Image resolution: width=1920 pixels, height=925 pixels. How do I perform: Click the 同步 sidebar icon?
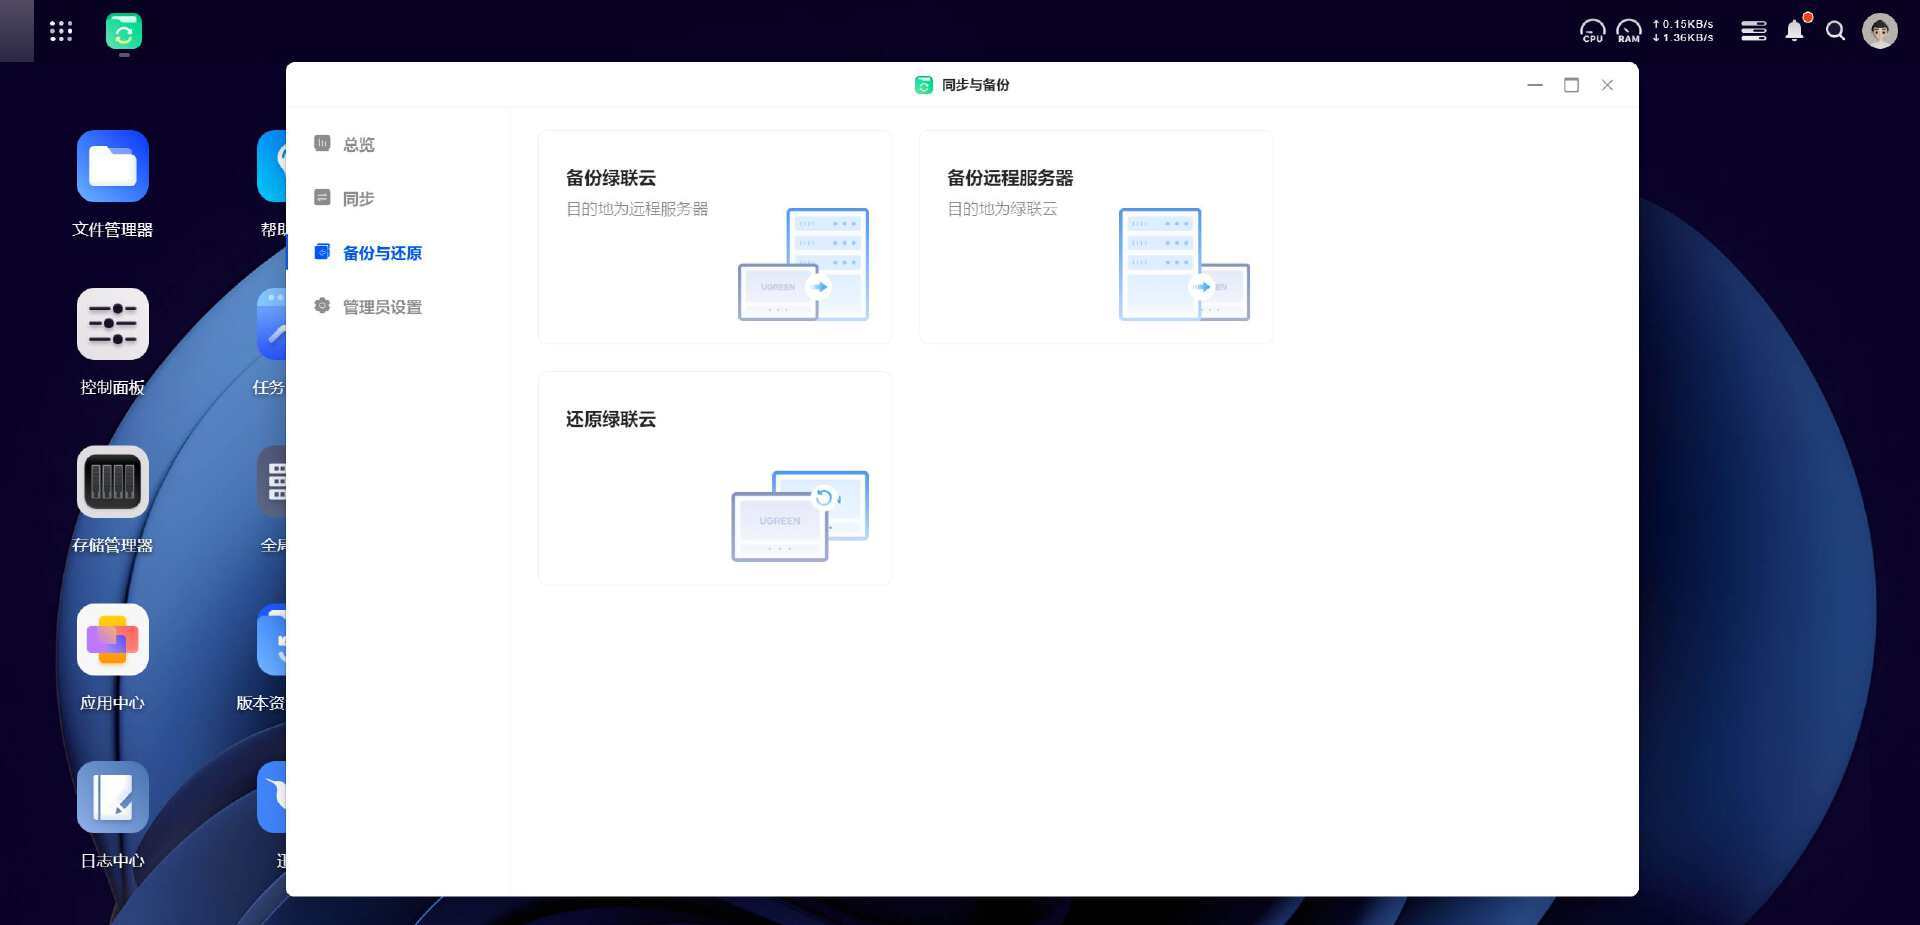(x=322, y=197)
